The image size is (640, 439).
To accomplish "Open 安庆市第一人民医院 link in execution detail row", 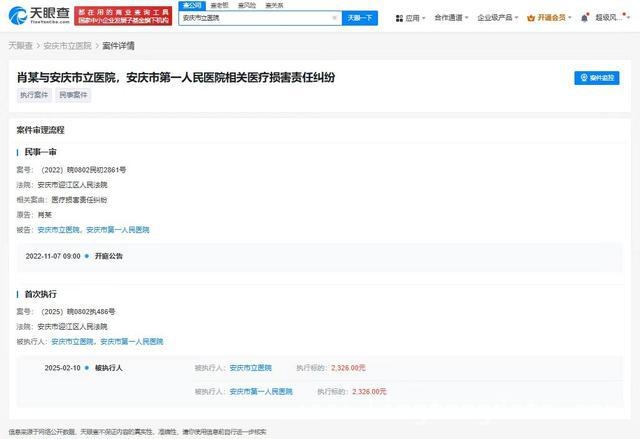I will point(261,392).
